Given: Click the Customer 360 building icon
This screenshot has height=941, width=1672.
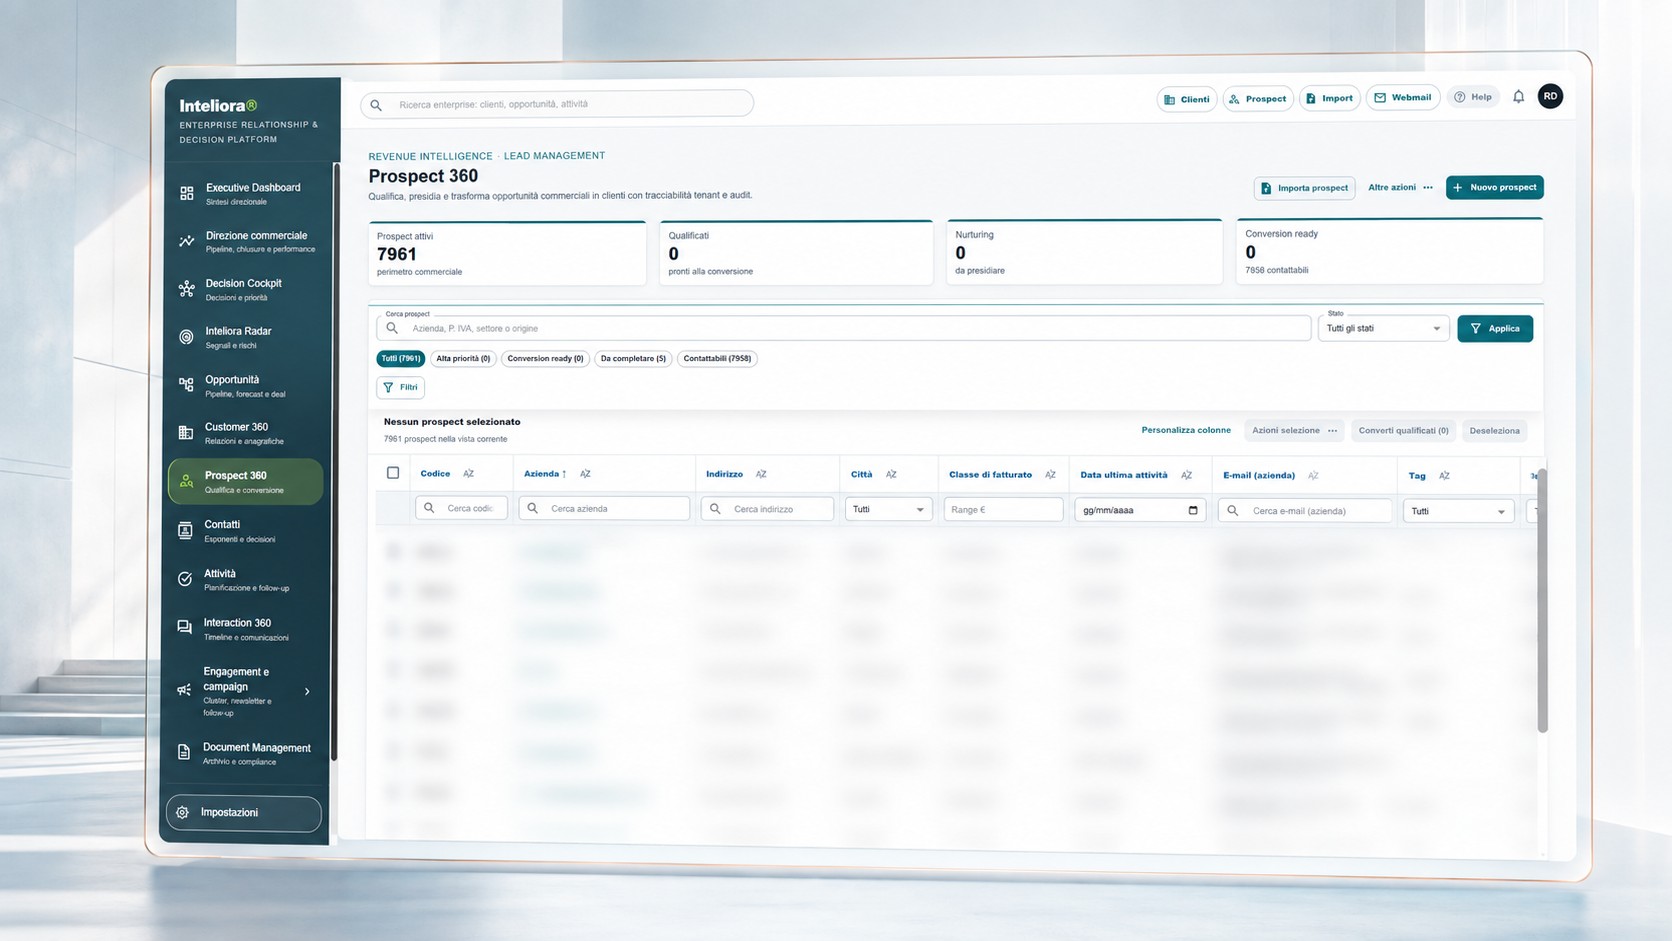Looking at the screenshot, I should pyautogui.click(x=185, y=433).
